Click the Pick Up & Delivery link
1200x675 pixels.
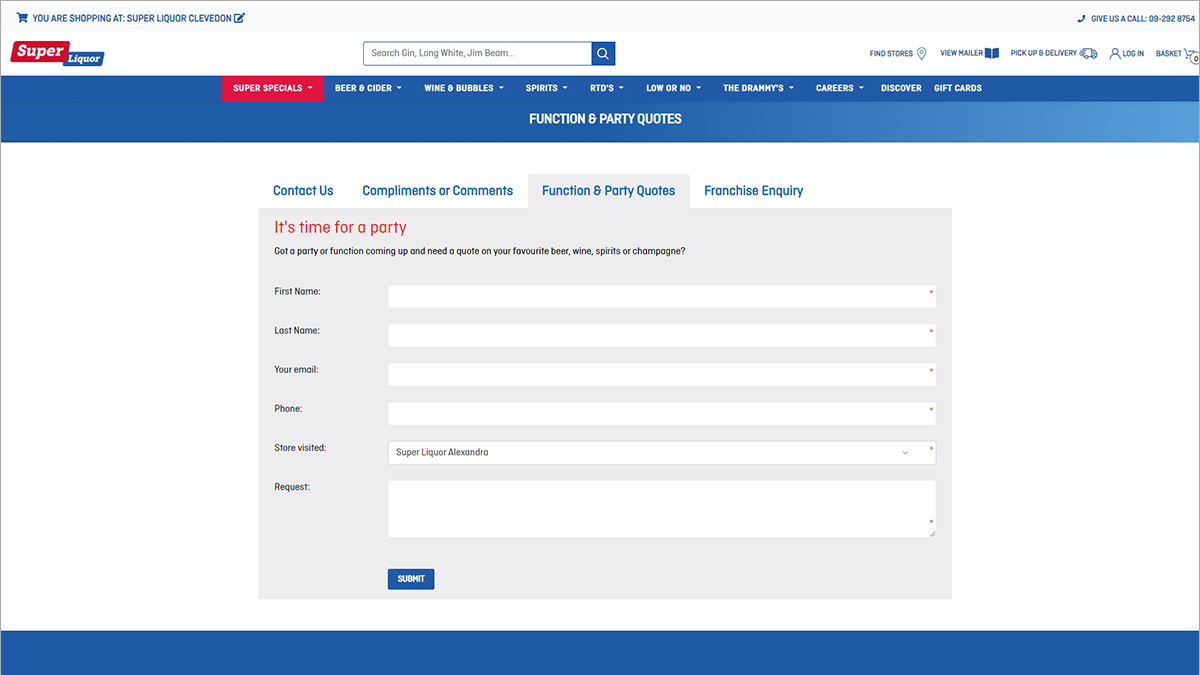pos(1044,54)
